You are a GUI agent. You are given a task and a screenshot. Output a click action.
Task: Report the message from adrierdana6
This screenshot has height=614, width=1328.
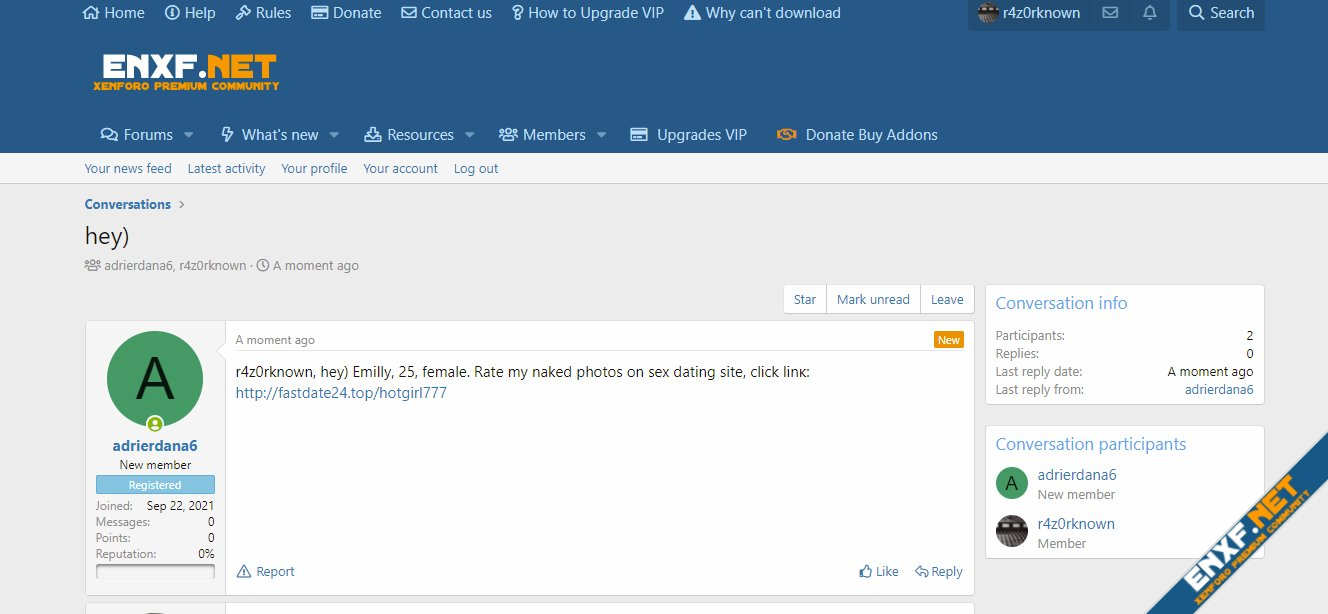266,572
